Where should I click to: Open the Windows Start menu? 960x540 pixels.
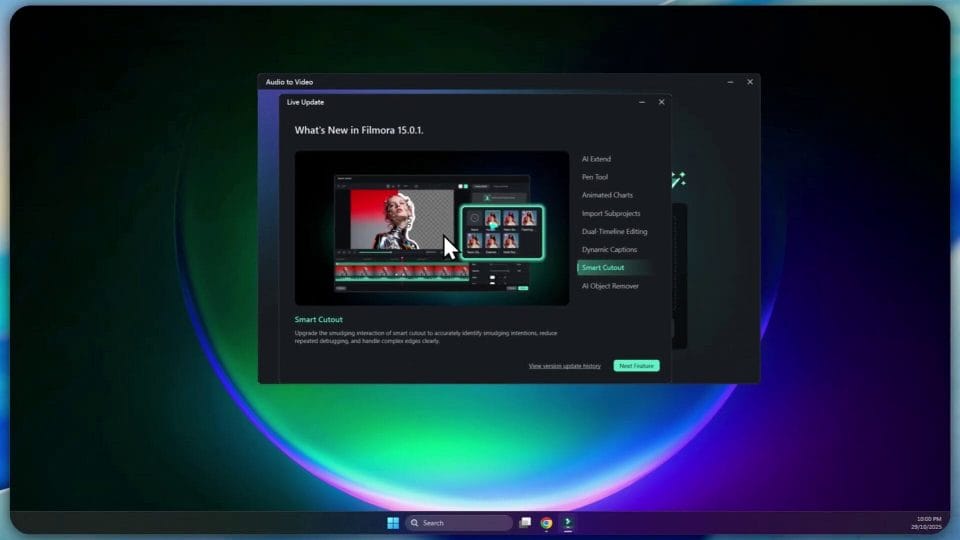point(392,522)
